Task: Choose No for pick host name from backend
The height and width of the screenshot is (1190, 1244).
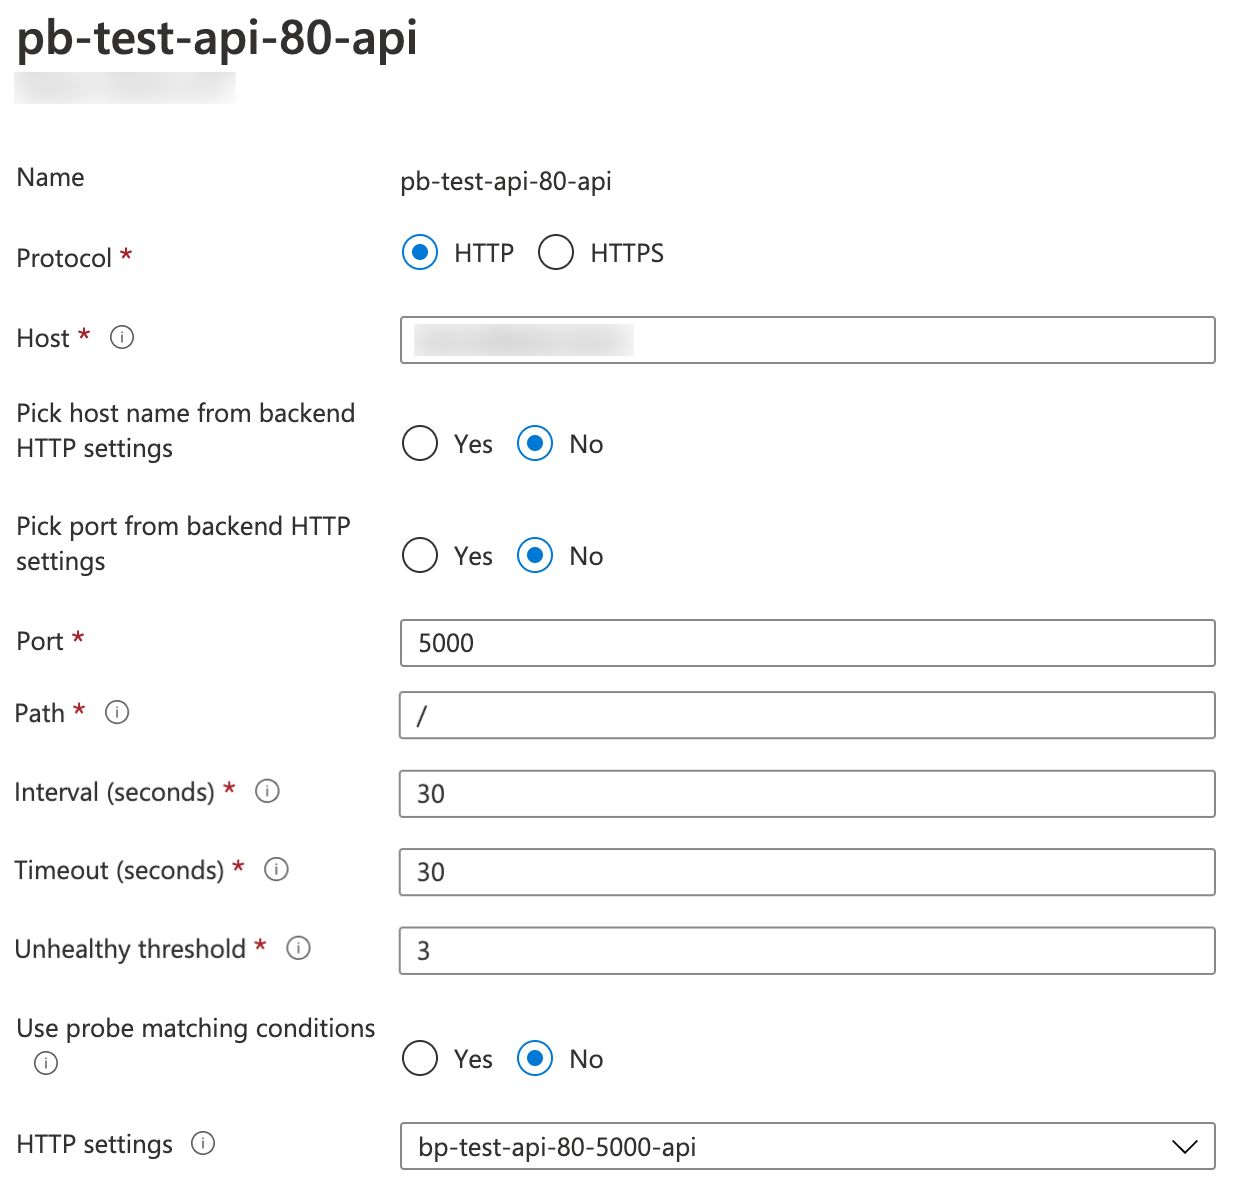Action: (535, 443)
